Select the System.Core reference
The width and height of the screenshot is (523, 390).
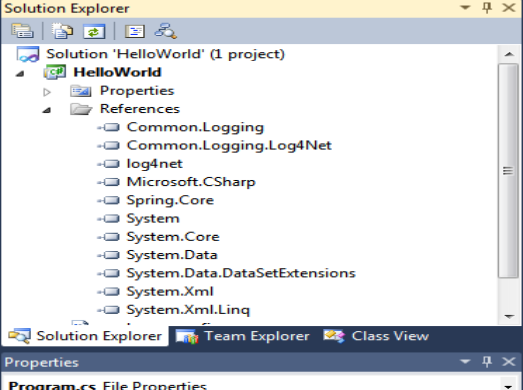pyautogui.click(x=173, y=237)
